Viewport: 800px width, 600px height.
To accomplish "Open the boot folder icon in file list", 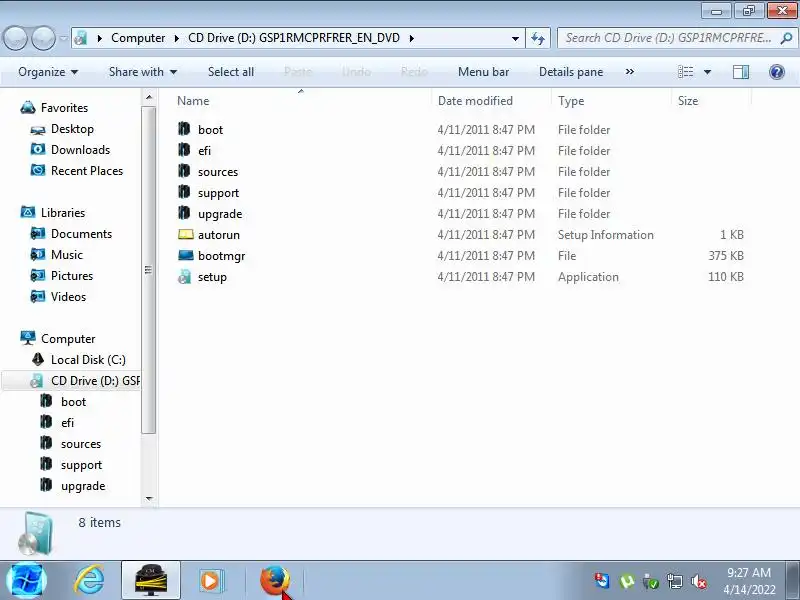I will [x=184, y=129].
